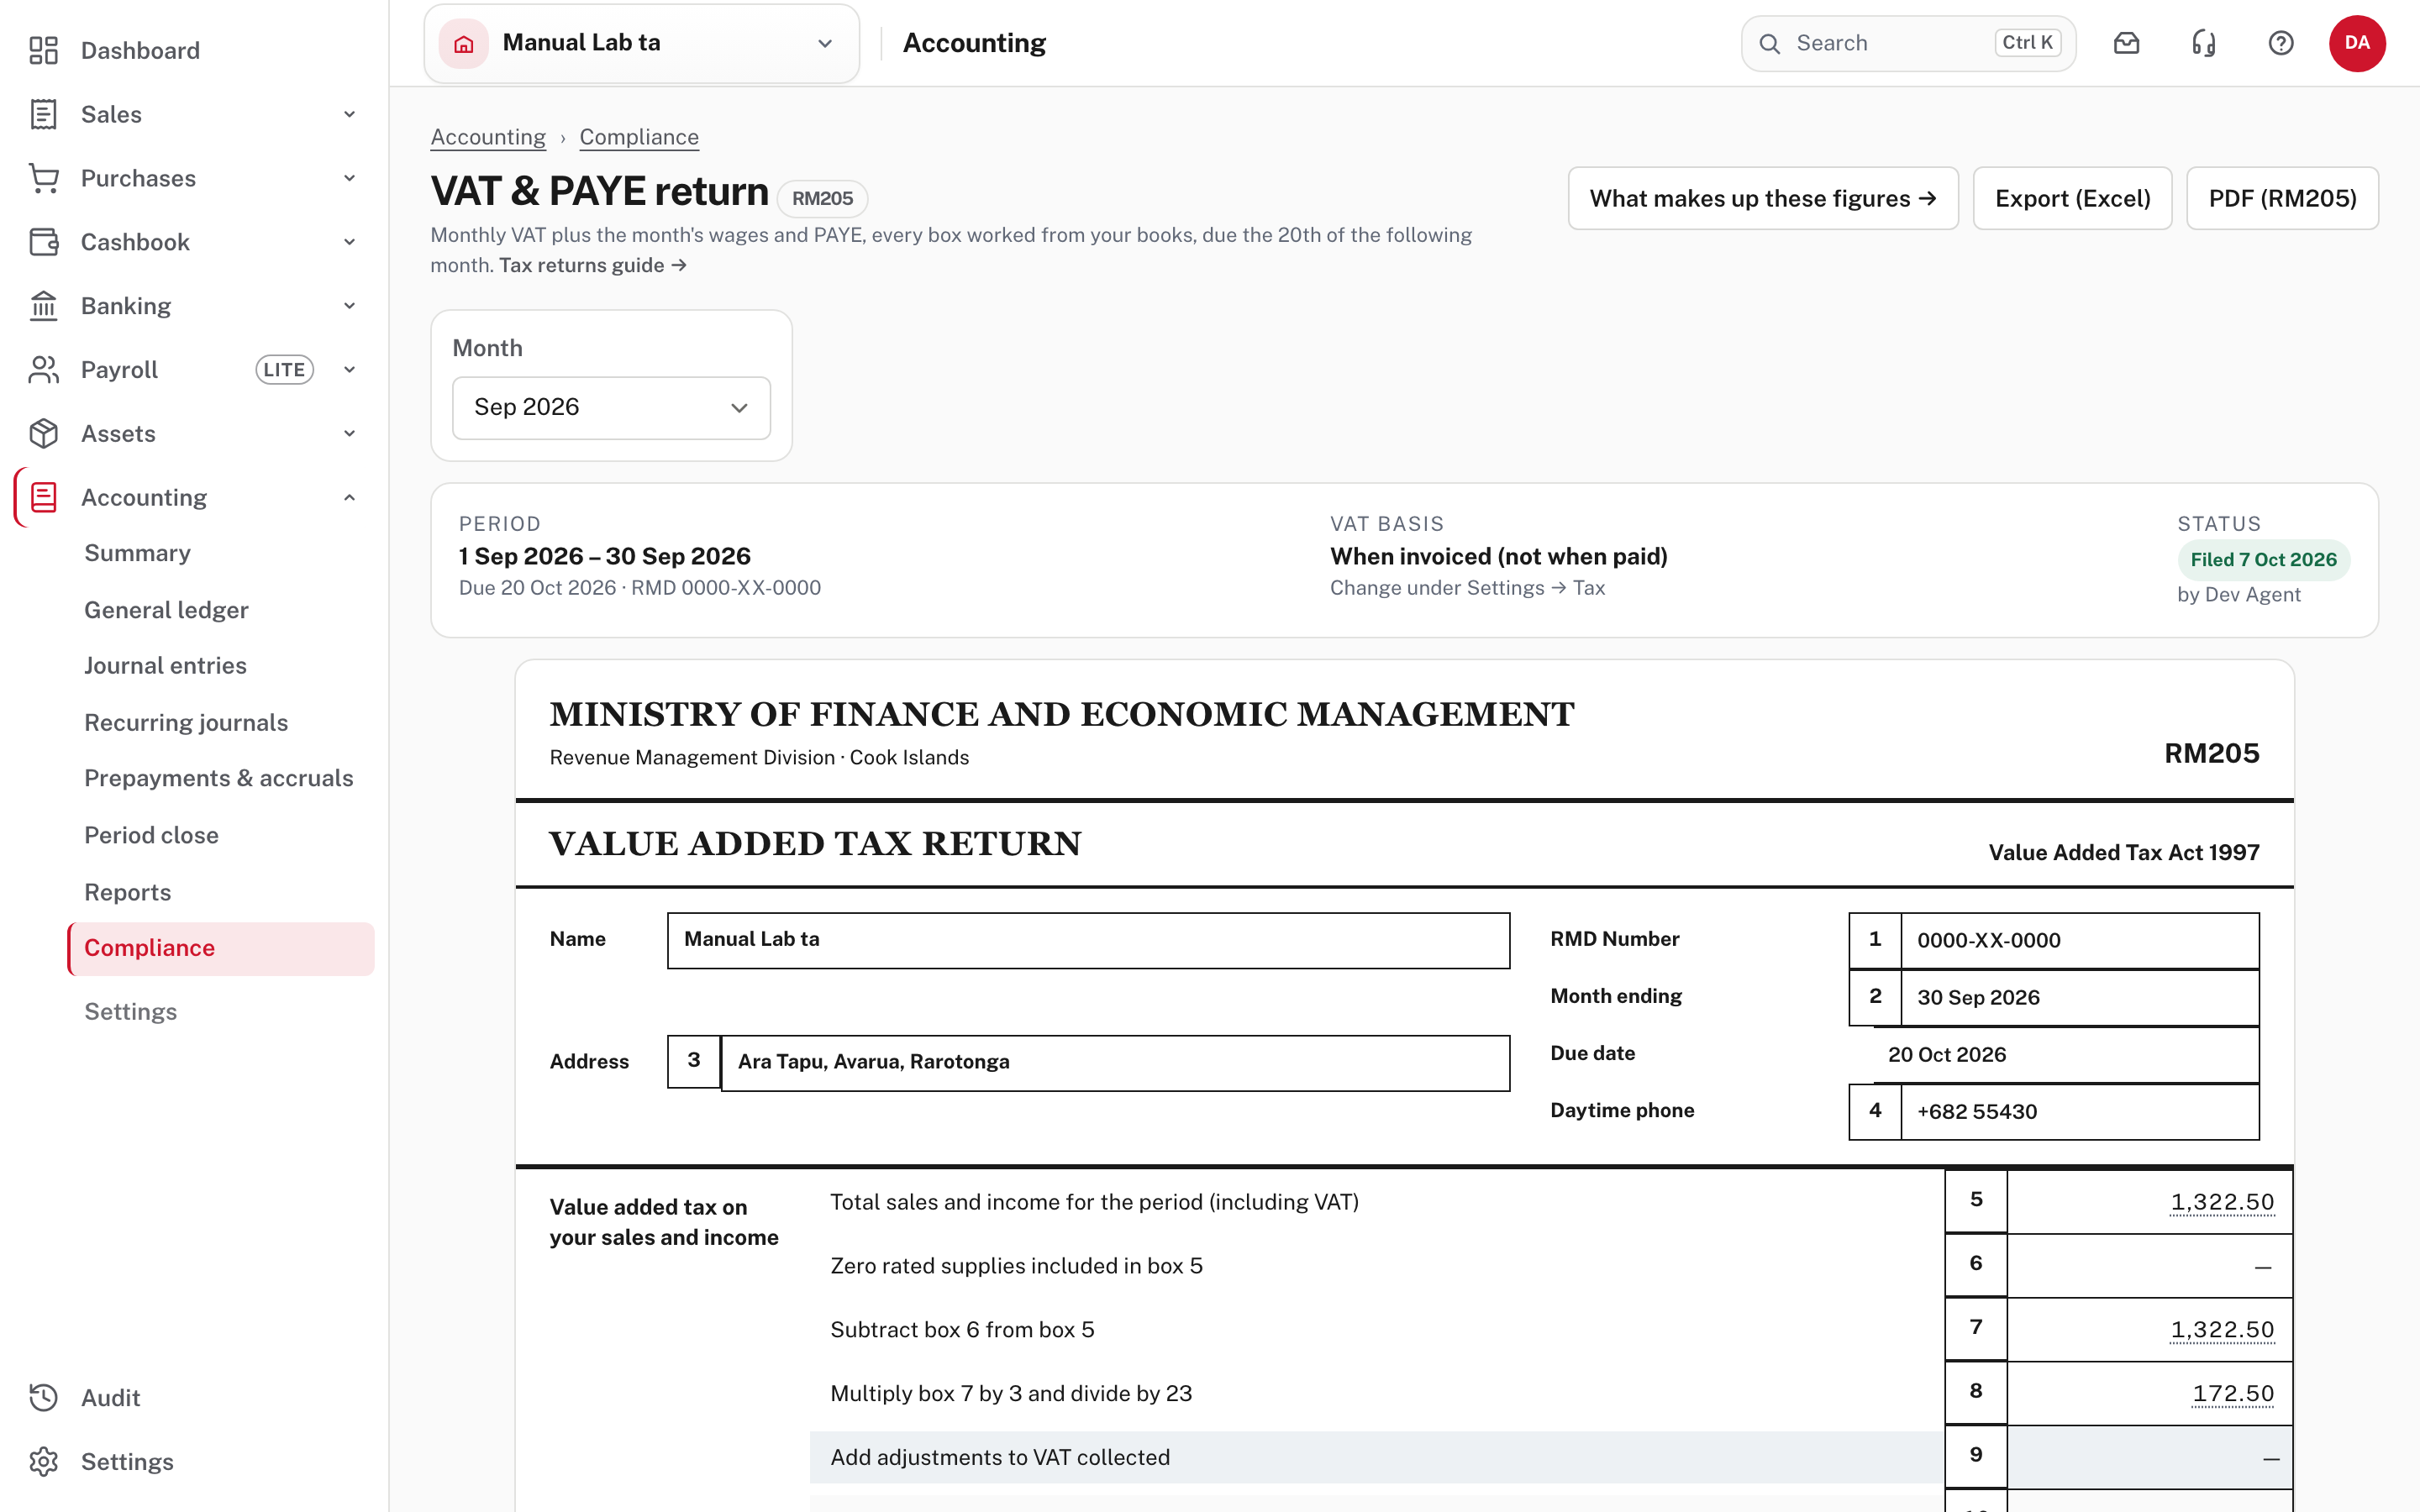The image size is (2420, 1512).
Task: Click the Manual Lab ta home icon
Action: 463,43
